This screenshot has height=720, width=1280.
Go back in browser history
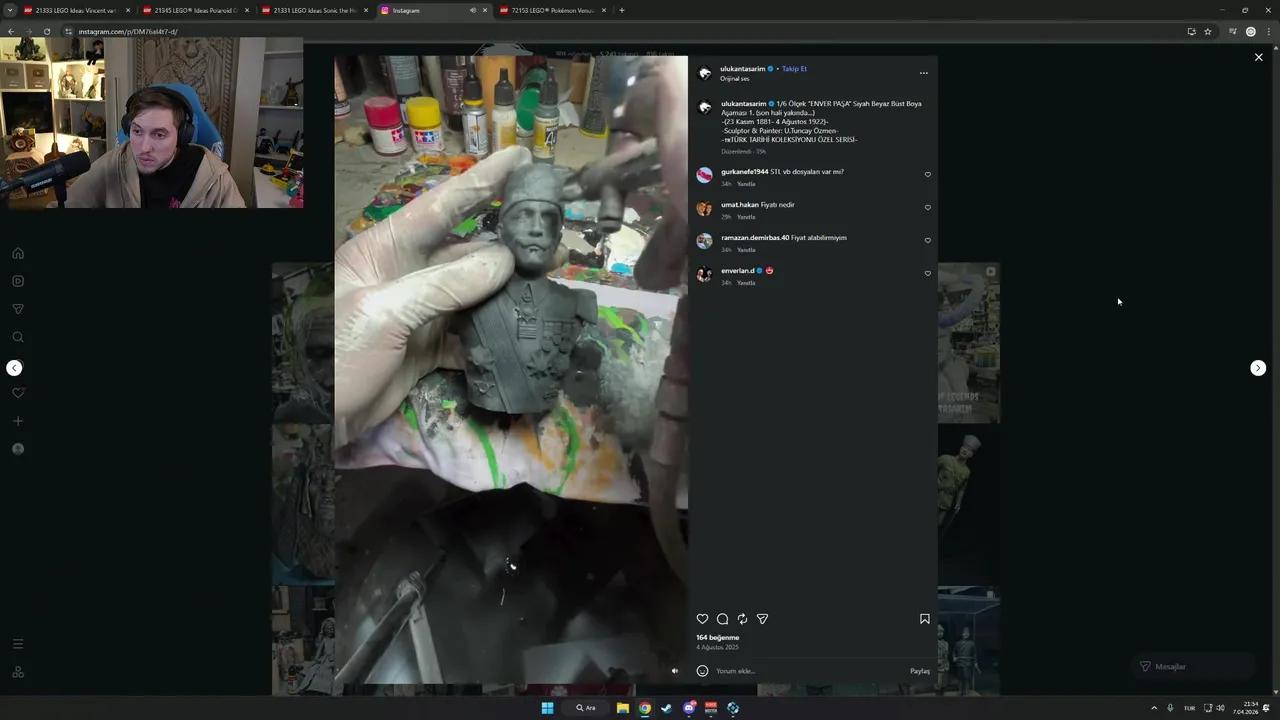pos(10,32)
